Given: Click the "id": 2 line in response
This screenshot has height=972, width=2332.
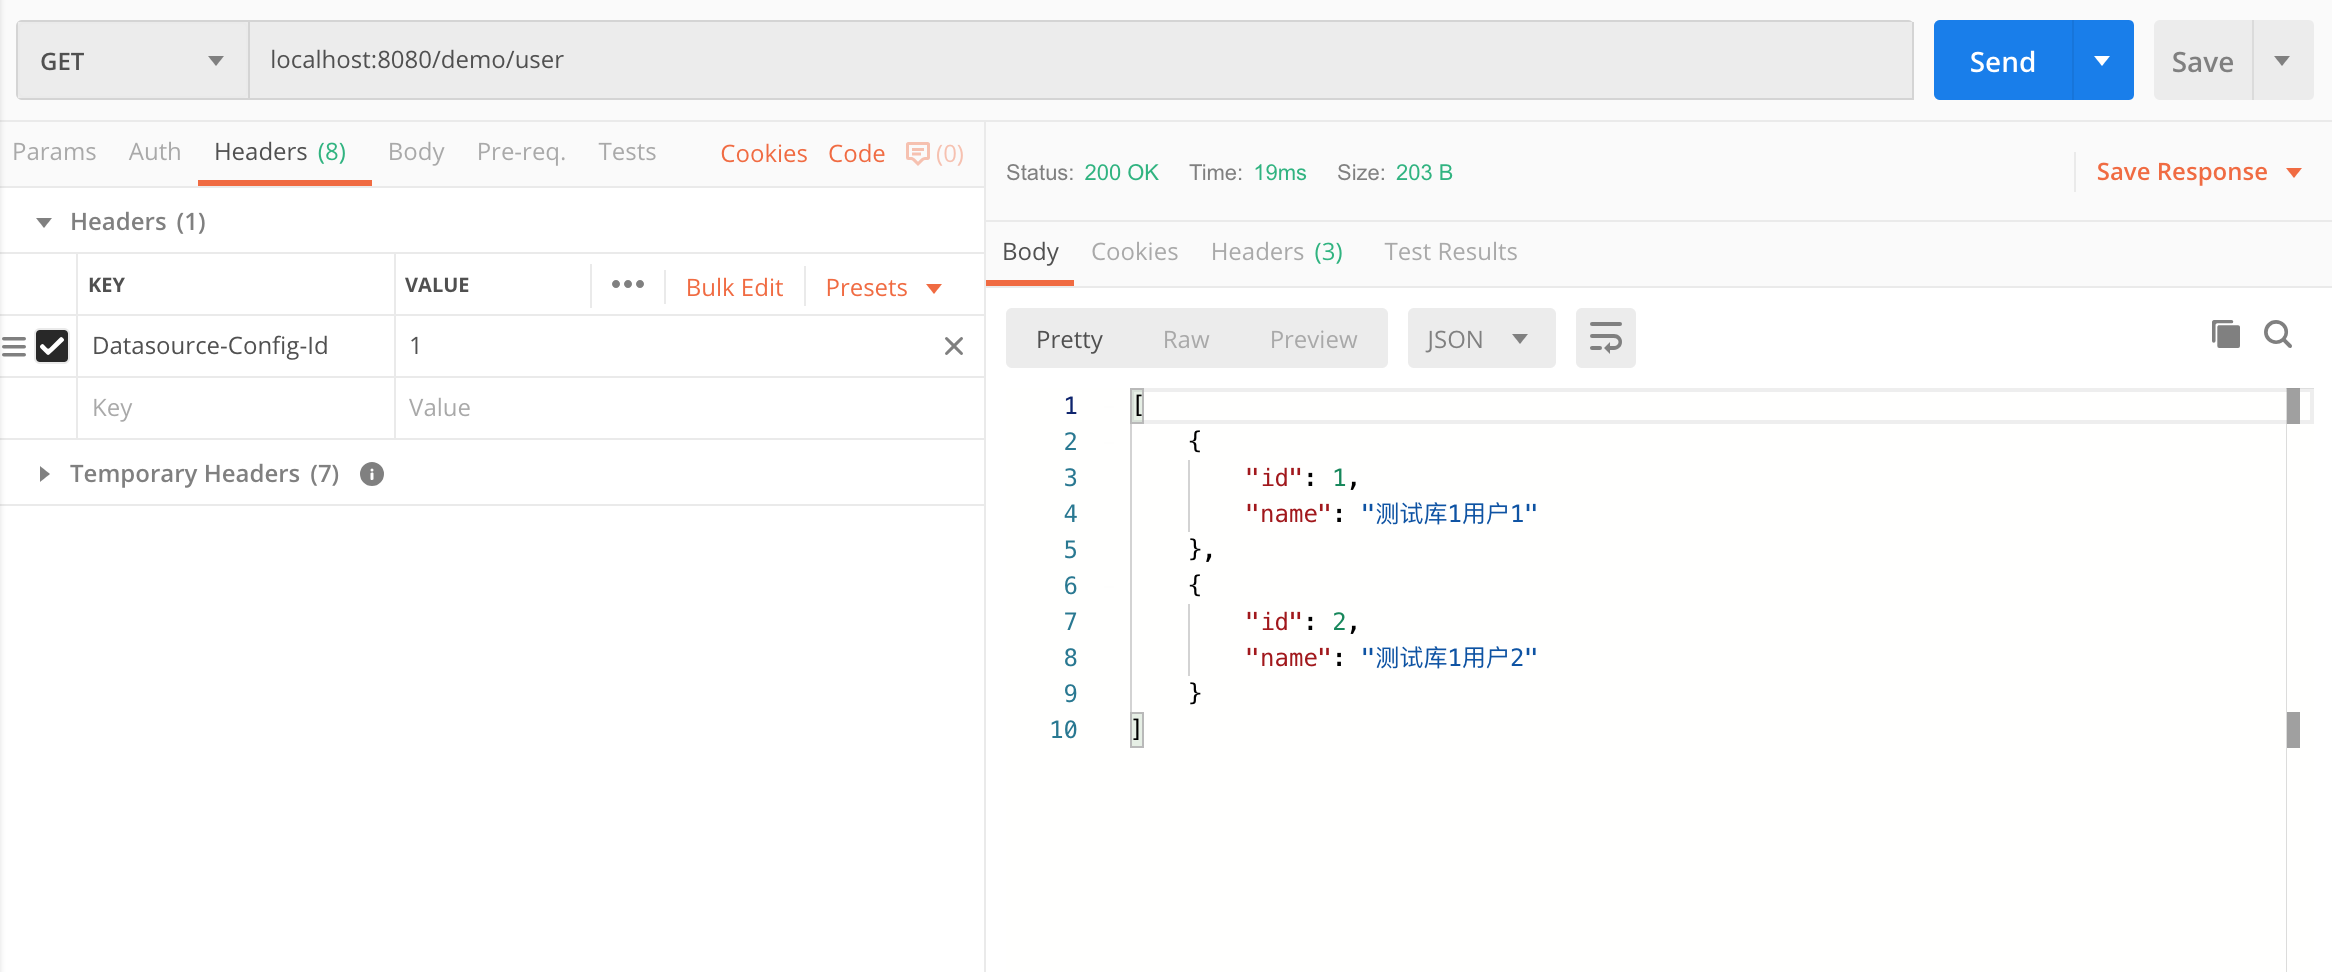Looking at the screenshot, I should [x=1301, y=622].
